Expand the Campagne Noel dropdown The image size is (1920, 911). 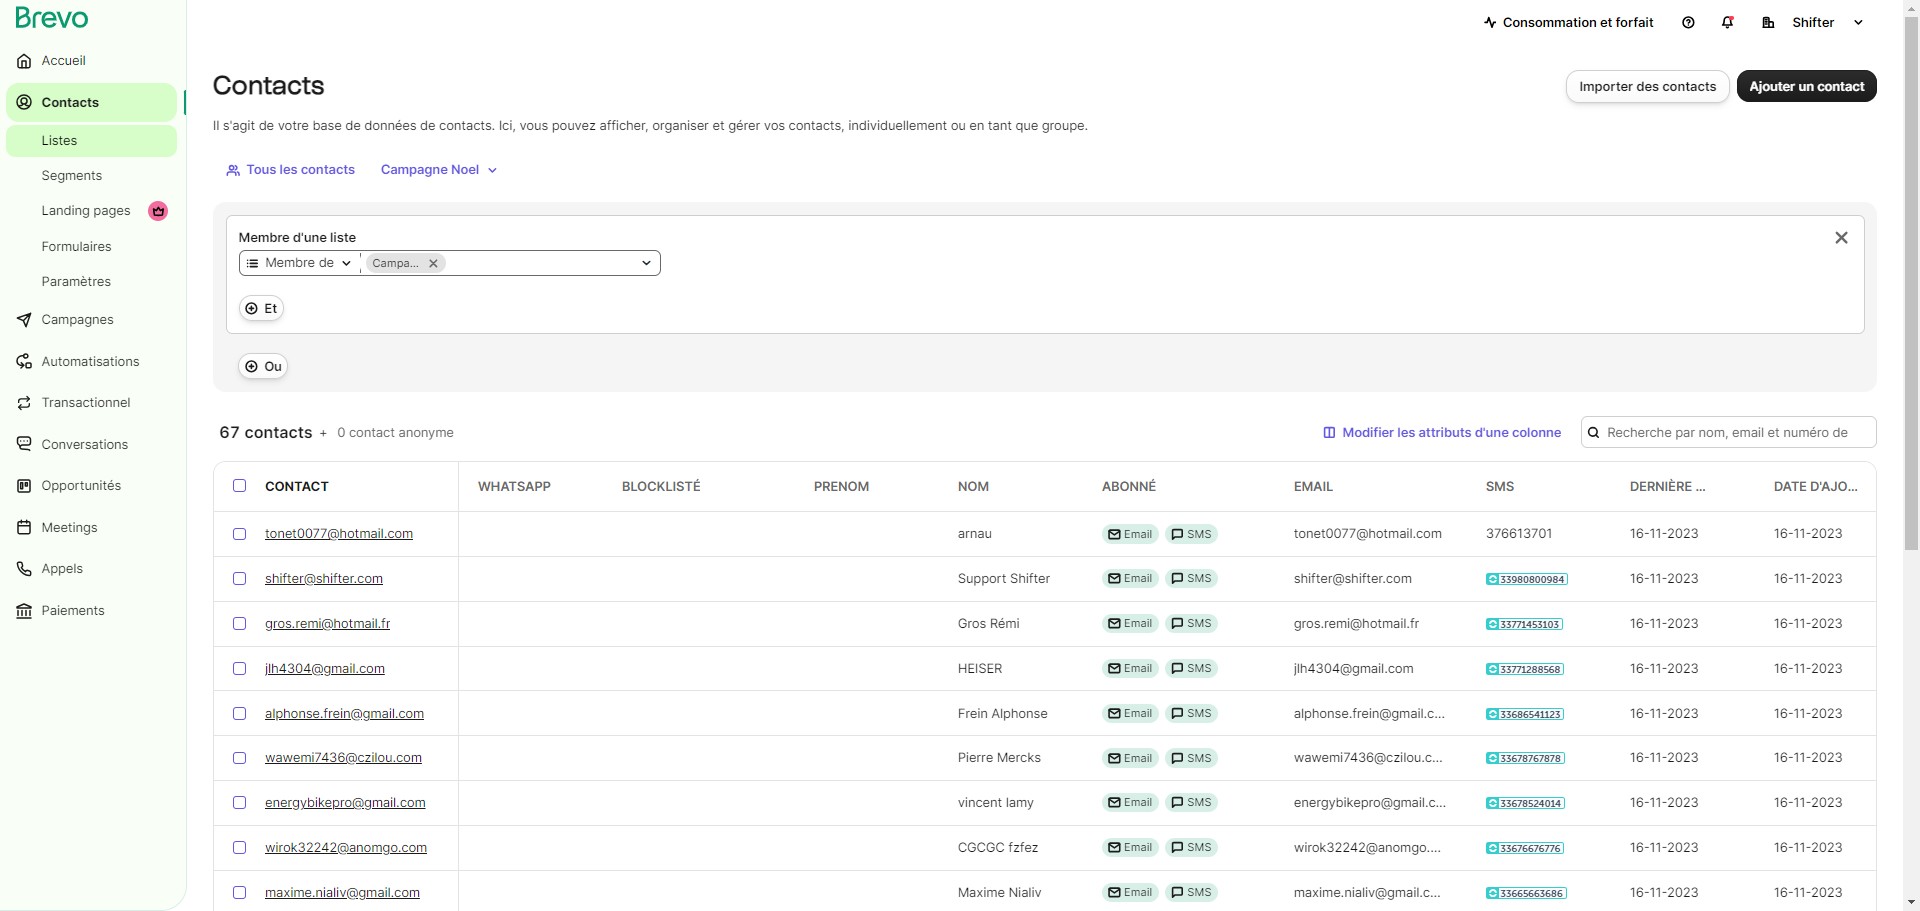[438, 170]
